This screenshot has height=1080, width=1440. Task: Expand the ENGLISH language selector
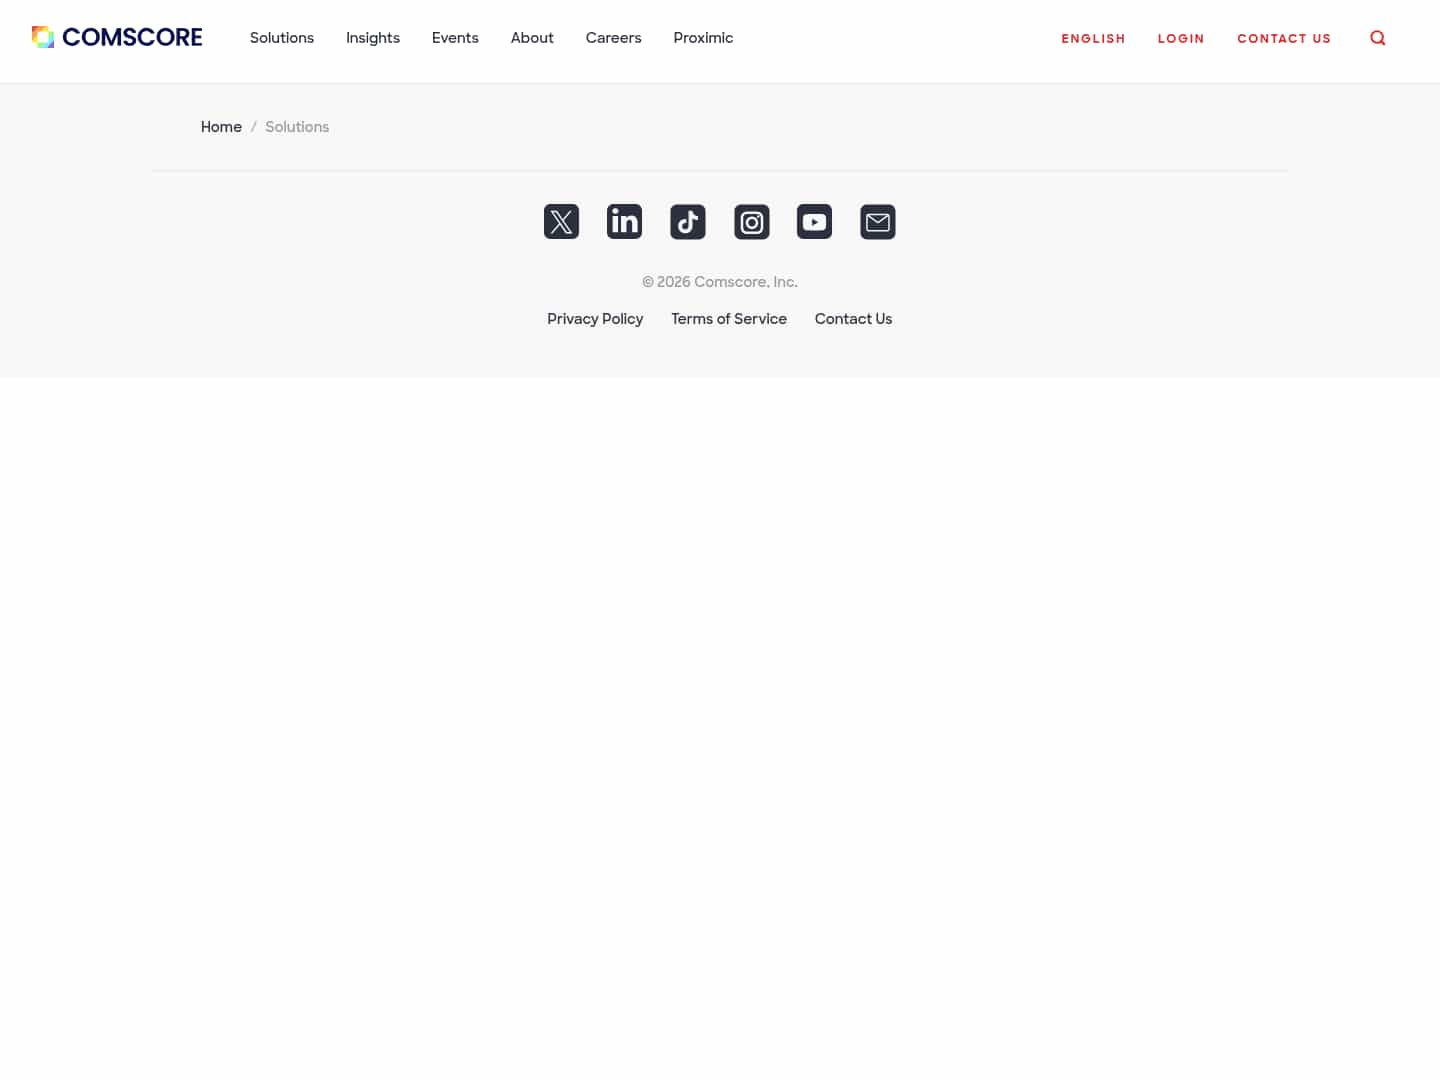[1093, 38]
